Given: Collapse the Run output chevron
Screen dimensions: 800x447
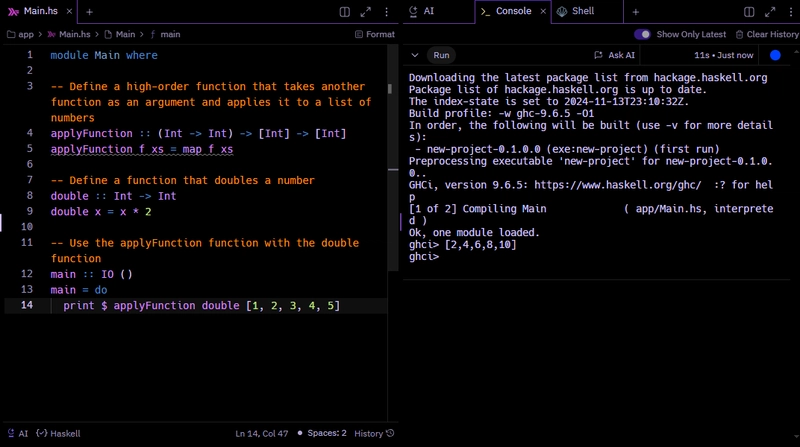Looking at the screenshot, I should tap(415, 55).
